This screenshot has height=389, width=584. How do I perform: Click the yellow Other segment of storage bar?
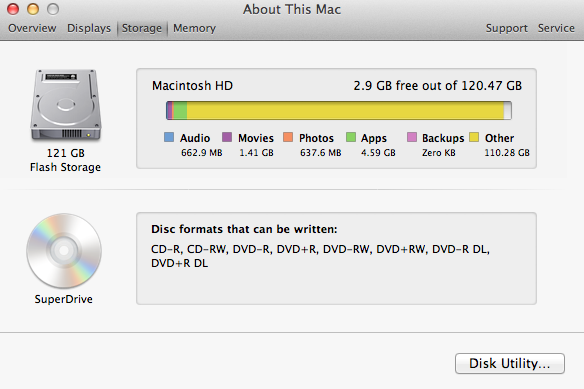click(x=345, y=110)
